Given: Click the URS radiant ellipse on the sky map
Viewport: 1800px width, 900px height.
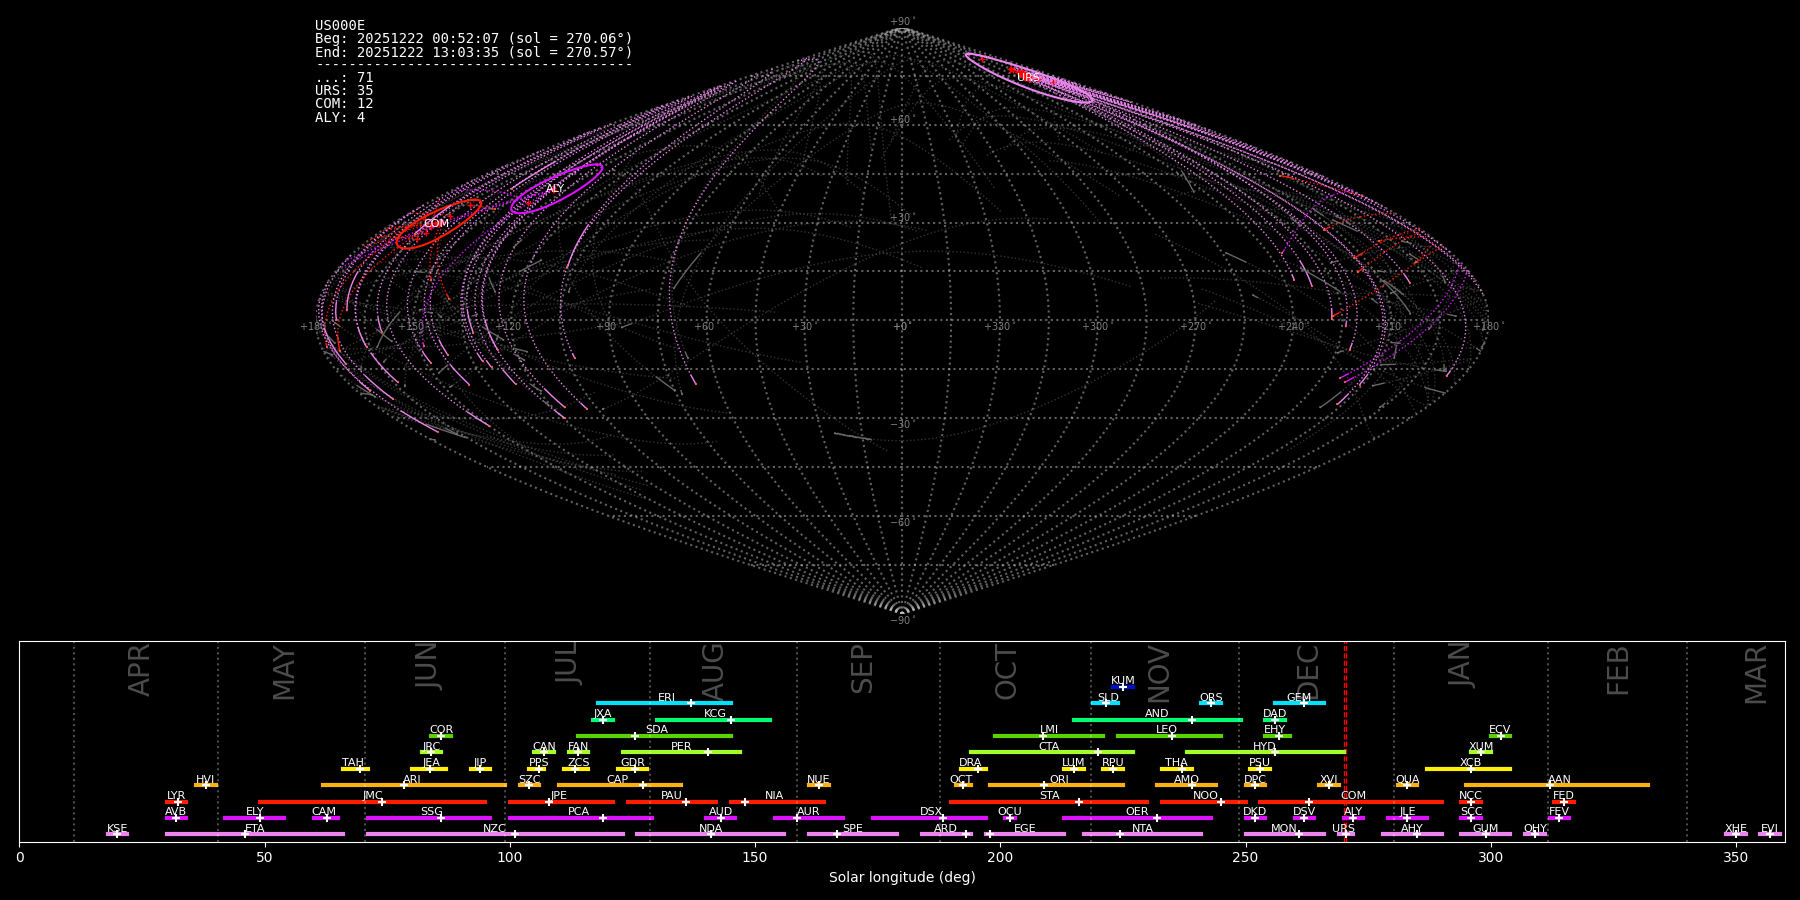Looking at the screenshot, I should coord(1029,78).
